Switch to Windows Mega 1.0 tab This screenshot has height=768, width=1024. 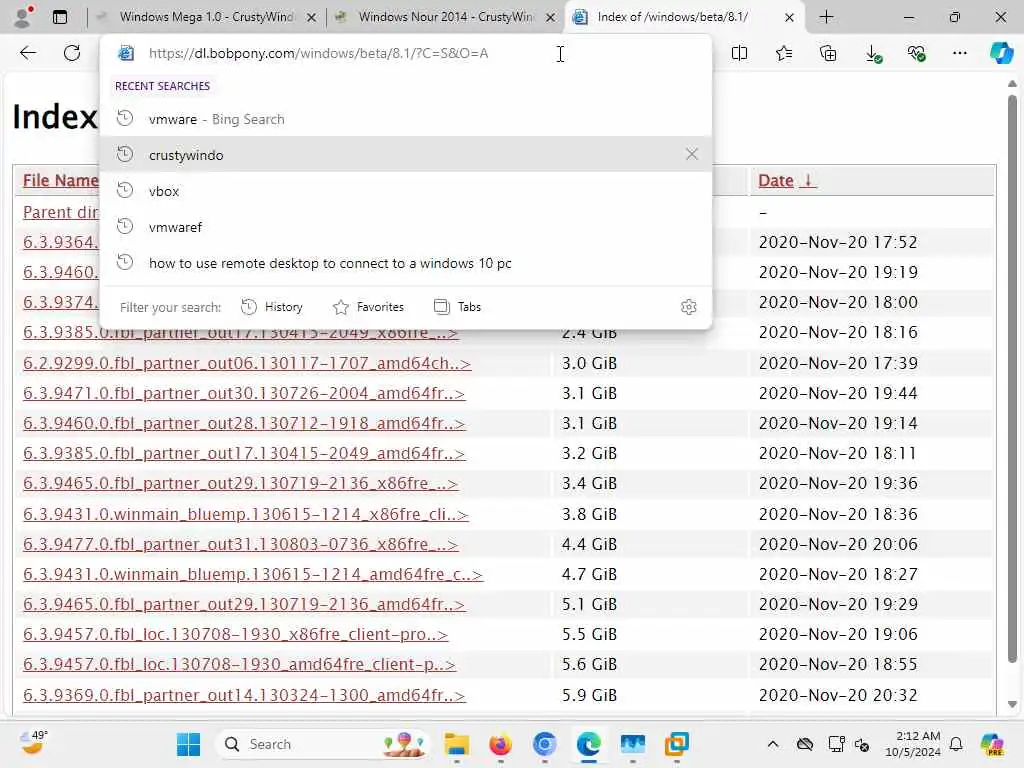tap(206, 17)
